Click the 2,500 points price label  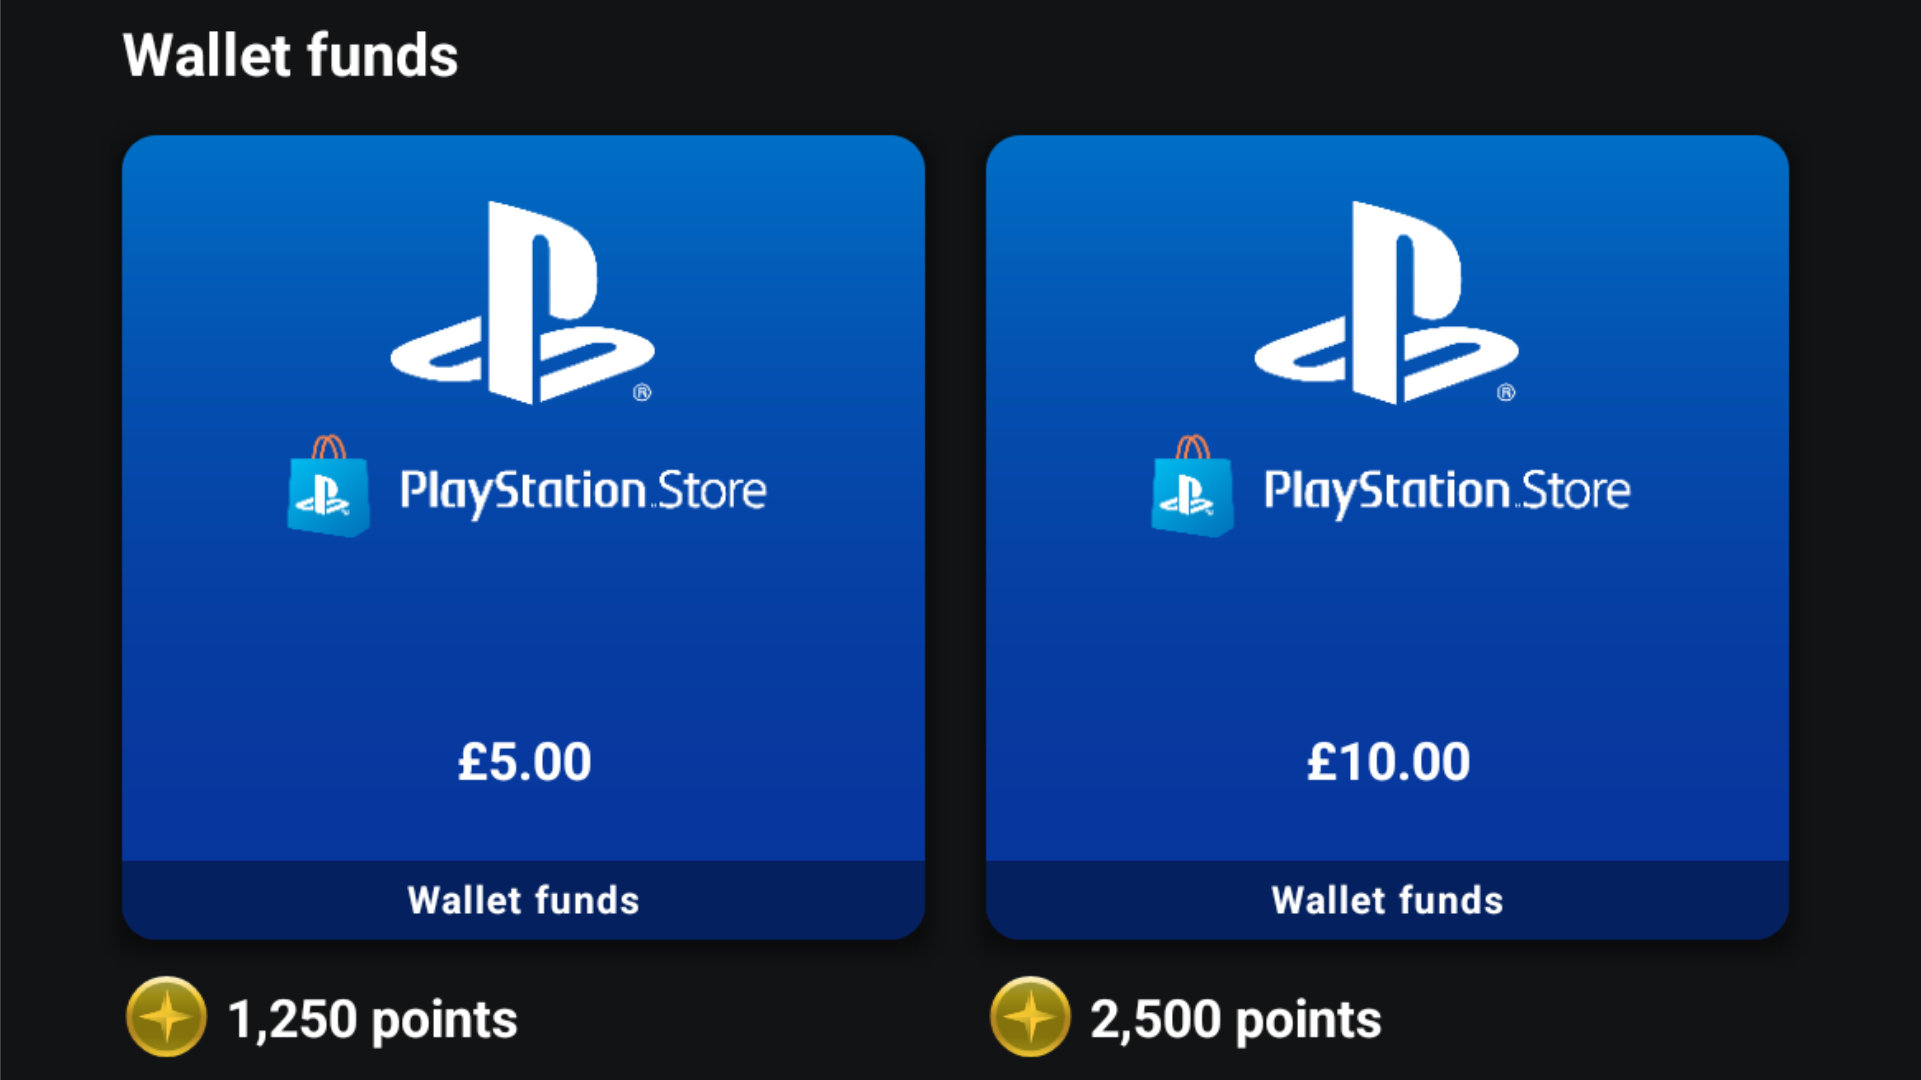1236,1020
